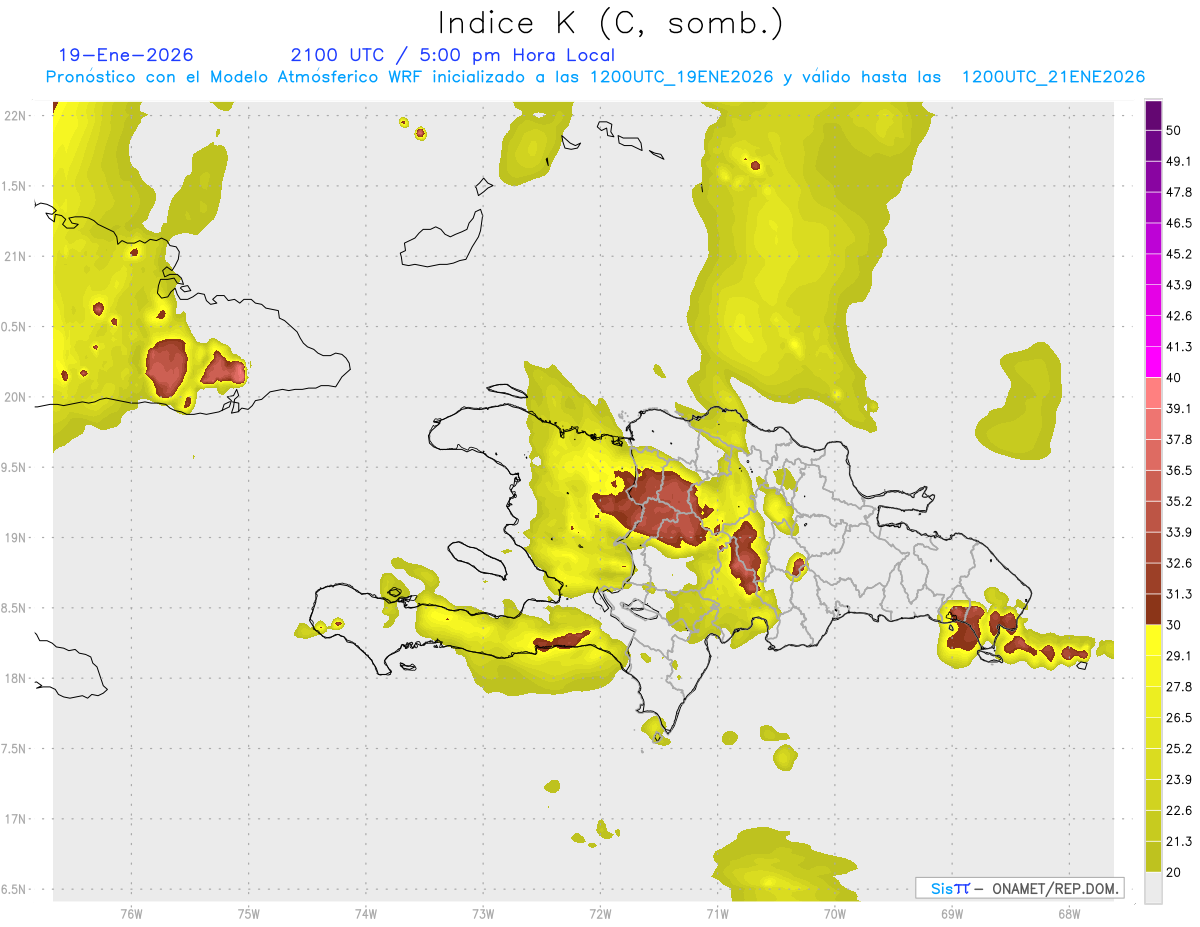The width and height of the screenshot is (1200, 927).
Task: Click the 69W longitude label
Action: [x=952, y=913]
